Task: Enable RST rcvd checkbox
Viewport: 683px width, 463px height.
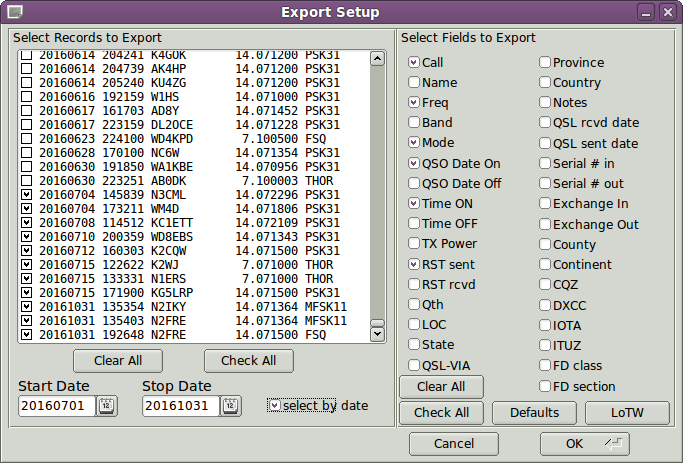Action: (414, 284)
